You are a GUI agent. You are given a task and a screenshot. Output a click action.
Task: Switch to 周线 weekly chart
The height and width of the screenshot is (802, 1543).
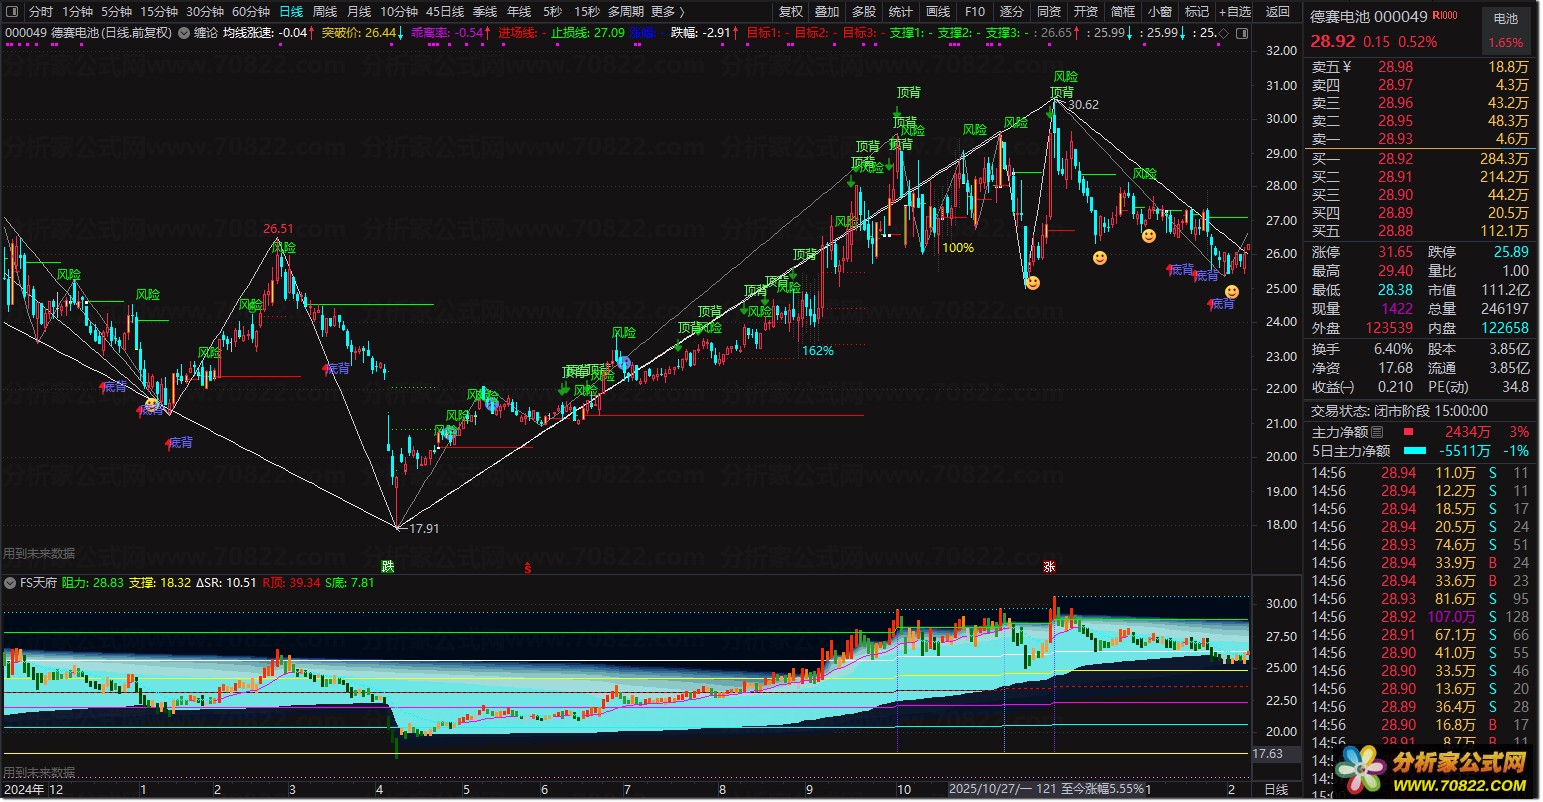coord(325,12)
